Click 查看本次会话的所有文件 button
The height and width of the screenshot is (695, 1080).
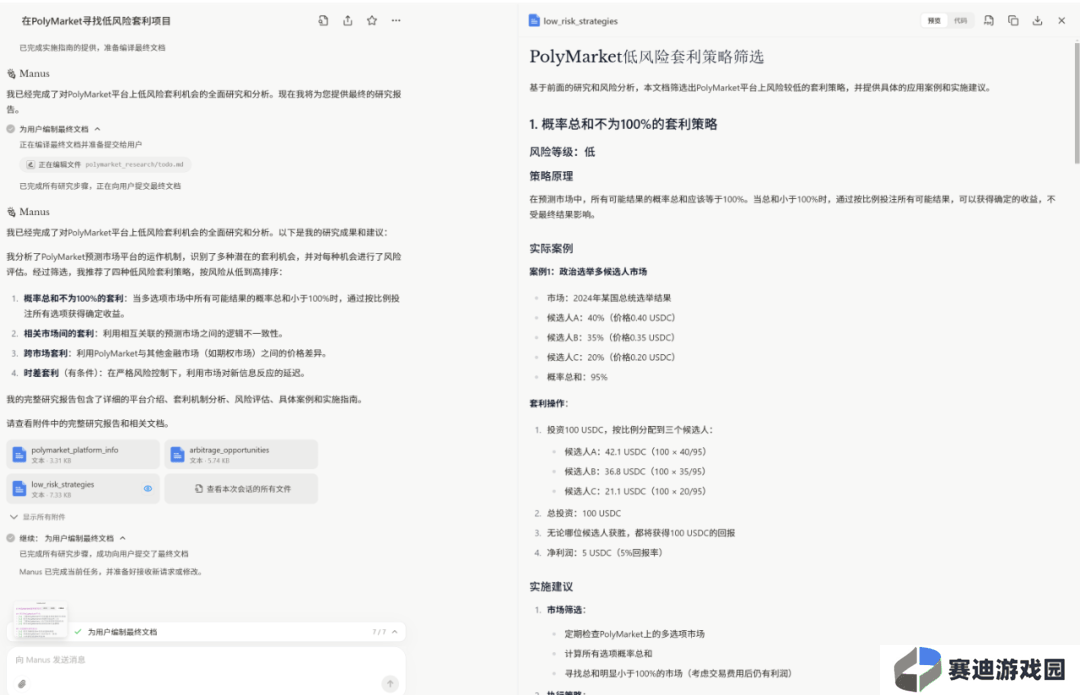coord(241,488)
